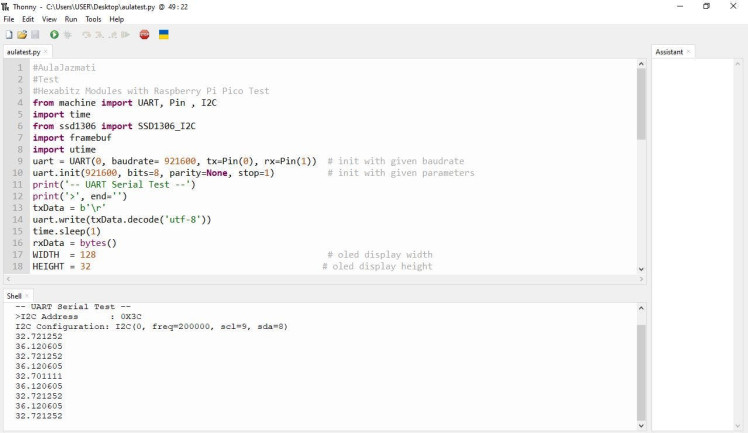Click line number 9 in the gutter
This screenshot has width=748, height=433.
point(20,161)
